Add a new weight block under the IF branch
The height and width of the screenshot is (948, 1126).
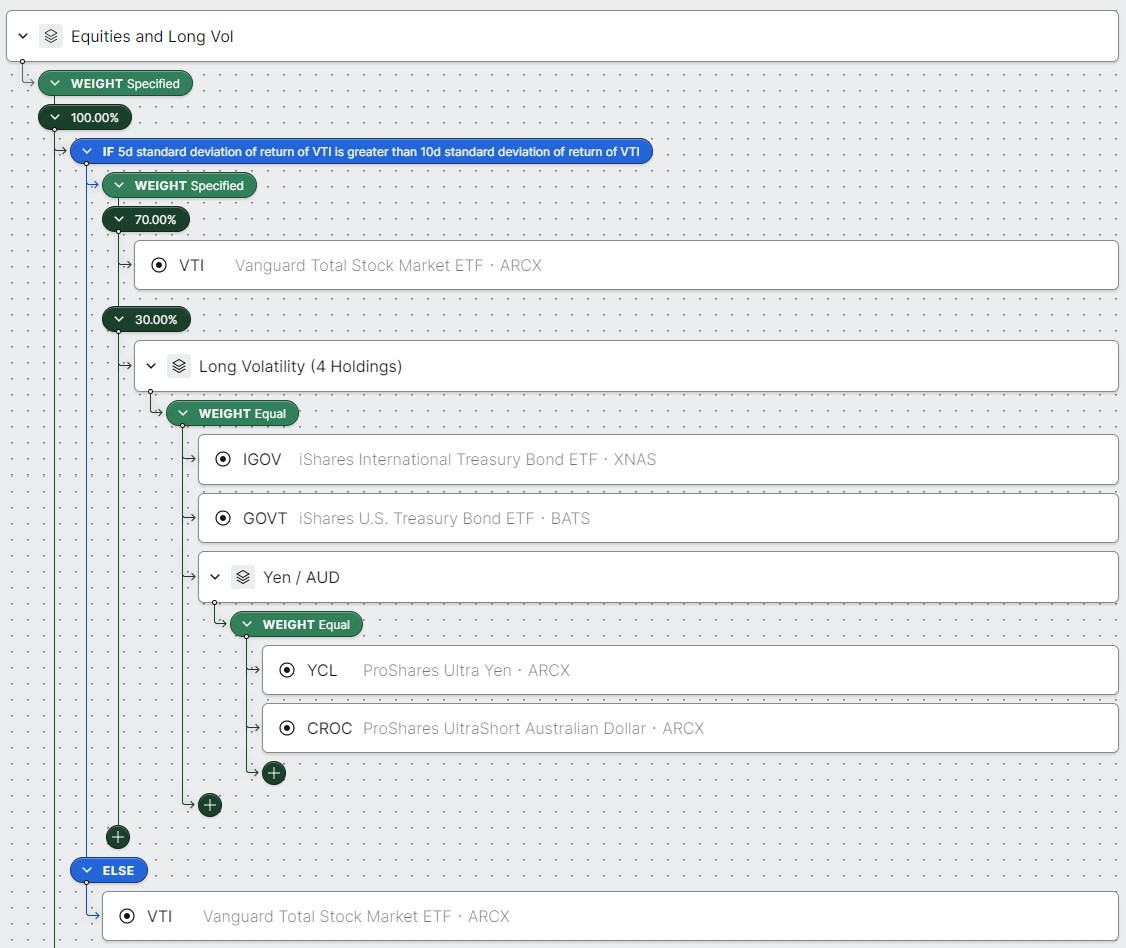point(118,837)
